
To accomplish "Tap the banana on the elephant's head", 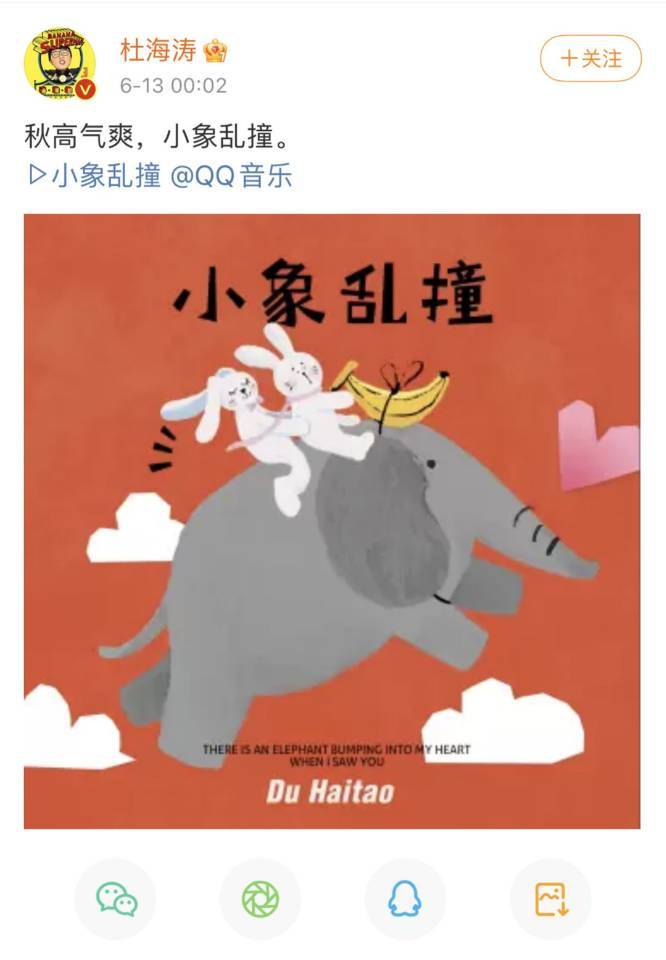I will click(x=392, y=395).
